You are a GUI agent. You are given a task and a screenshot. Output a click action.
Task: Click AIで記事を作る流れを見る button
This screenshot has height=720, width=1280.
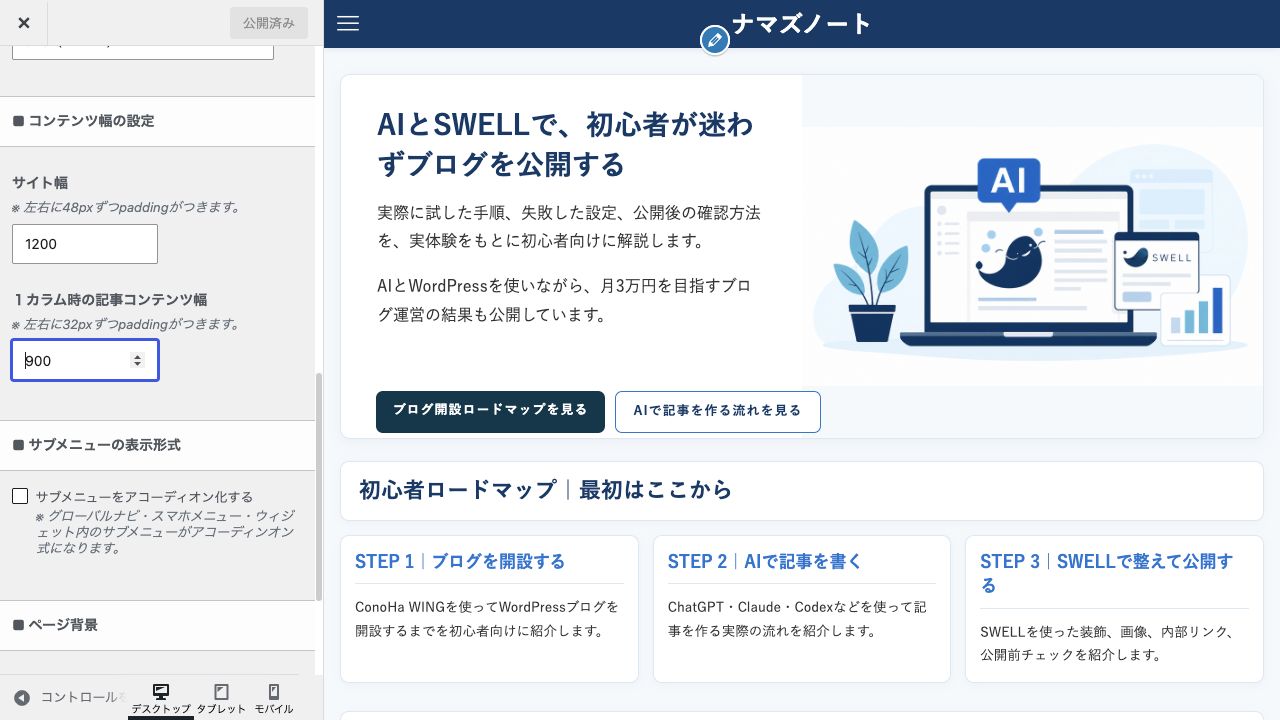tap(718, 411)
